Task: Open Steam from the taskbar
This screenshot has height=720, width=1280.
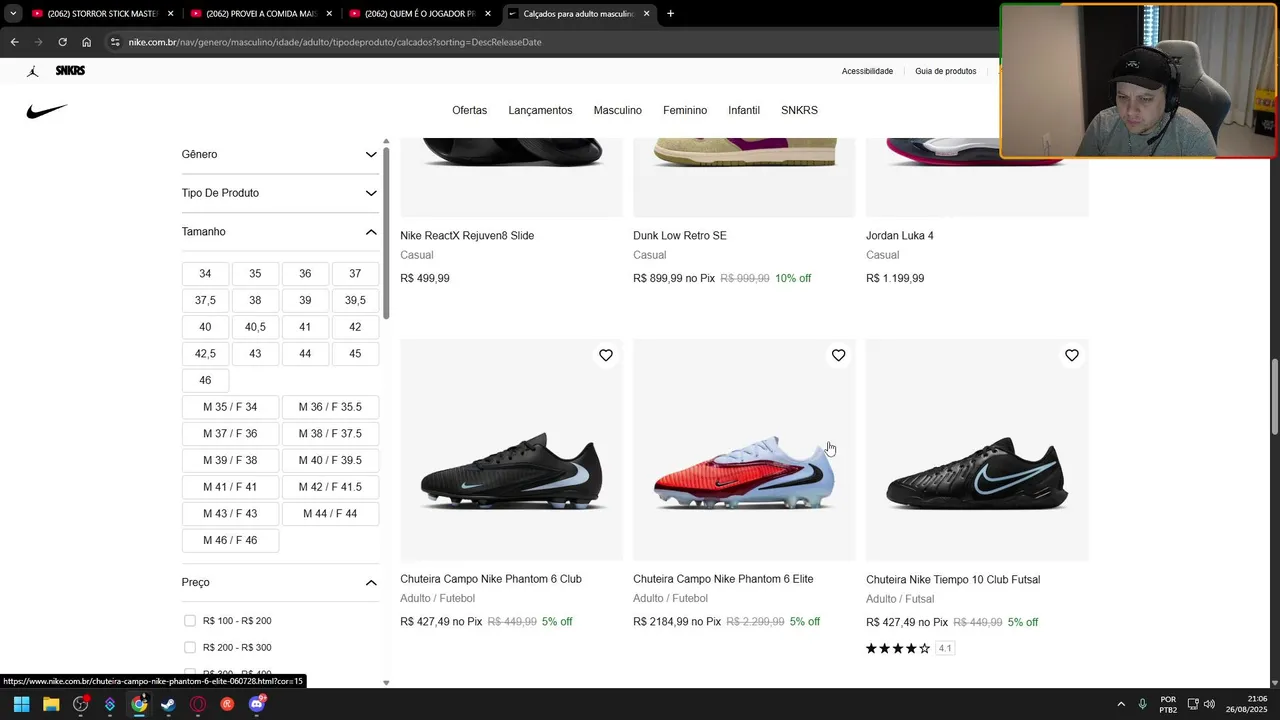Action: [168, 704]
